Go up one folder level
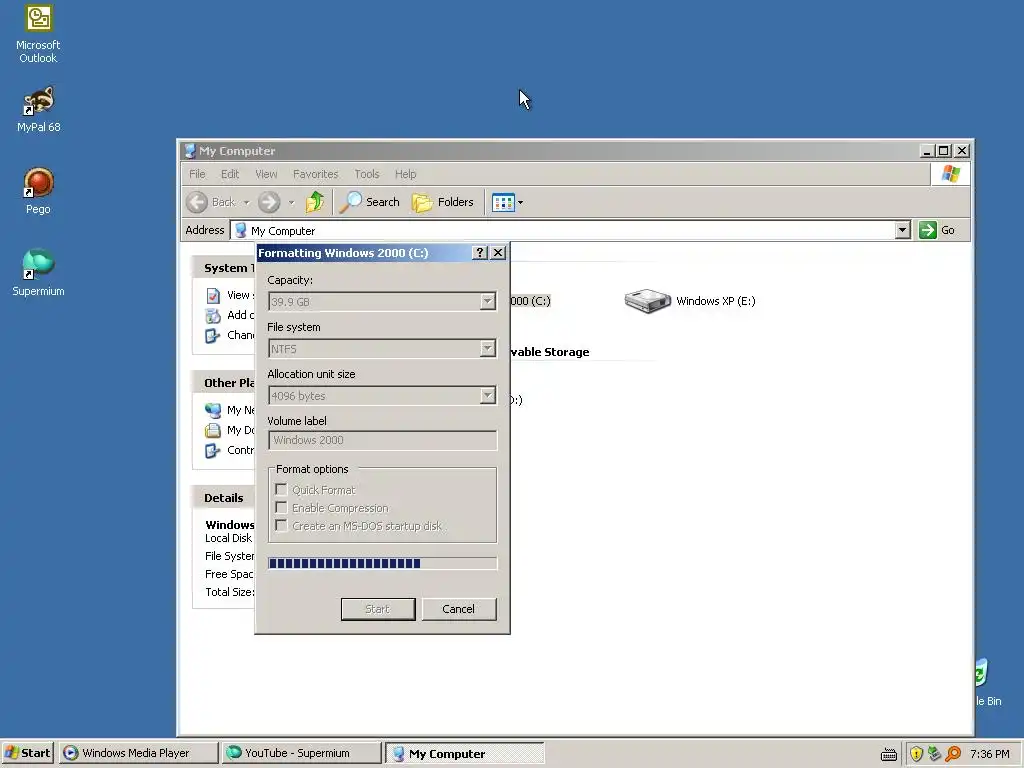This screenshot has height=768, width=1024. coord(315,202)
